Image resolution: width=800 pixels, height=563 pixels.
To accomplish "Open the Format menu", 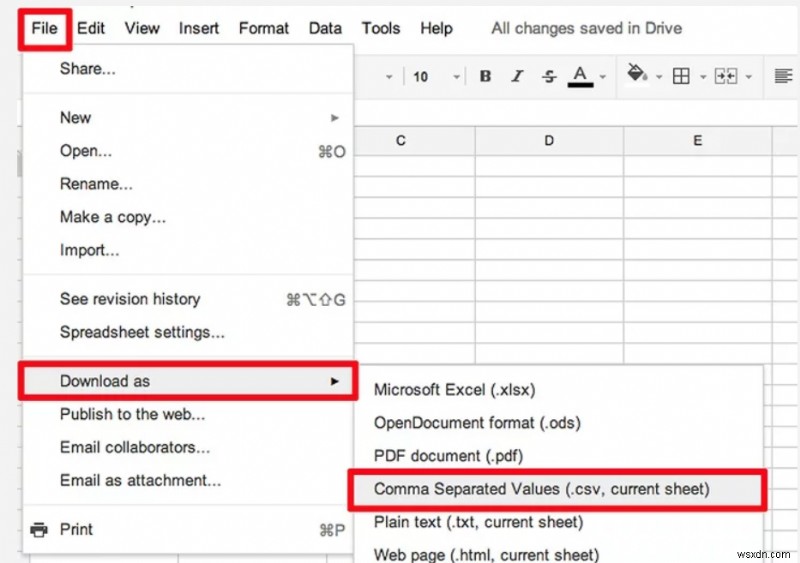I will (x=264, y=28).
